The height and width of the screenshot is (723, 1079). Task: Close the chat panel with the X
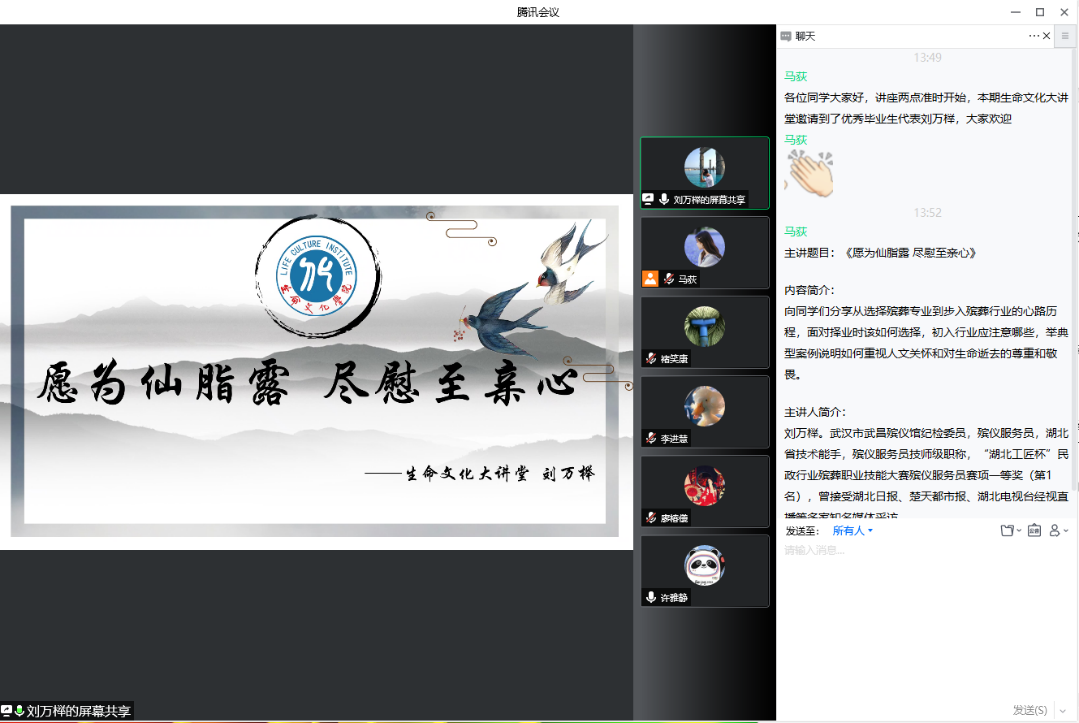point(1047,36)
